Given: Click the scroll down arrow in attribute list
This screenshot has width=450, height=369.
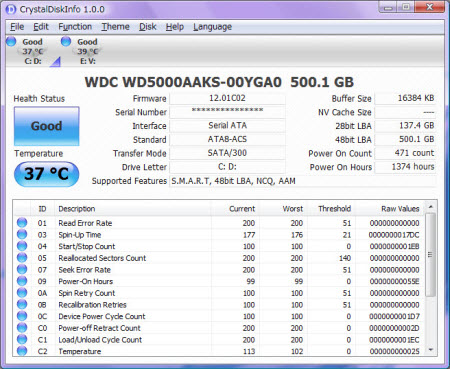Looking at the screenshot, I should tap(431, 350).
